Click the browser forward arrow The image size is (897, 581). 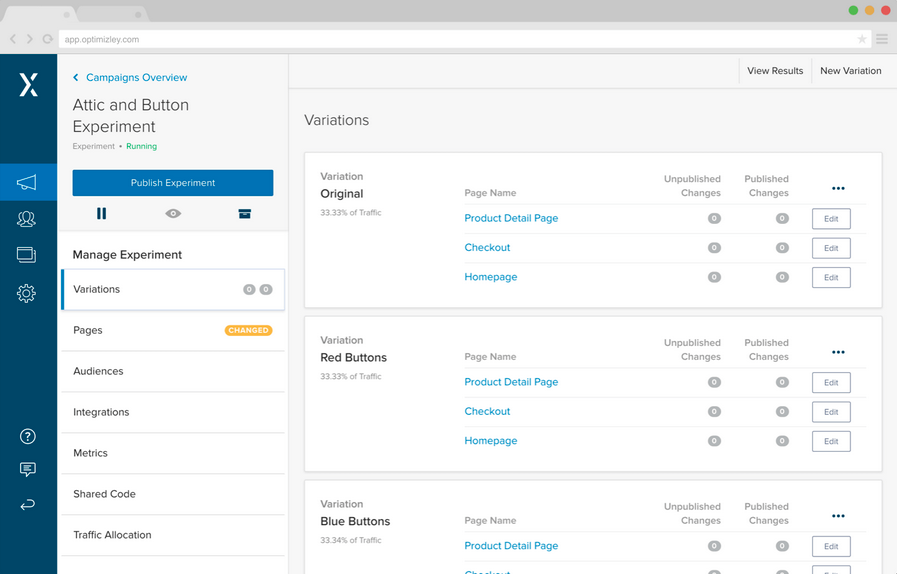pyautogui.click(x=30, y=39)
